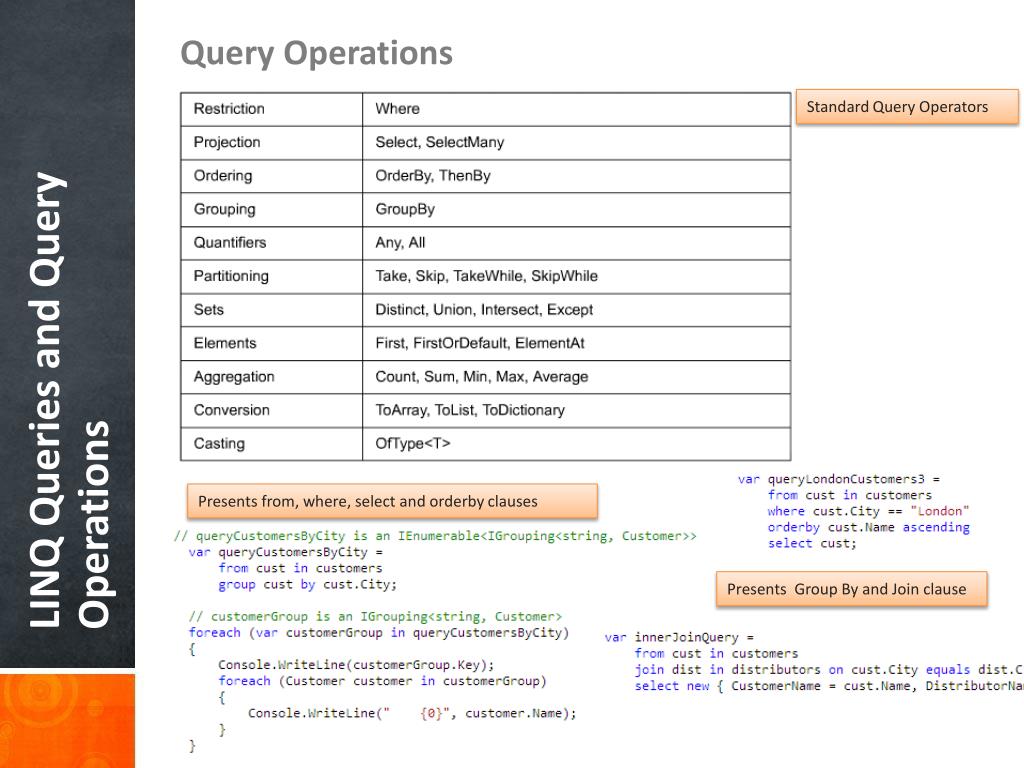
Task: Click 'var innerJoinQuery =' code line
Action: 679,637
